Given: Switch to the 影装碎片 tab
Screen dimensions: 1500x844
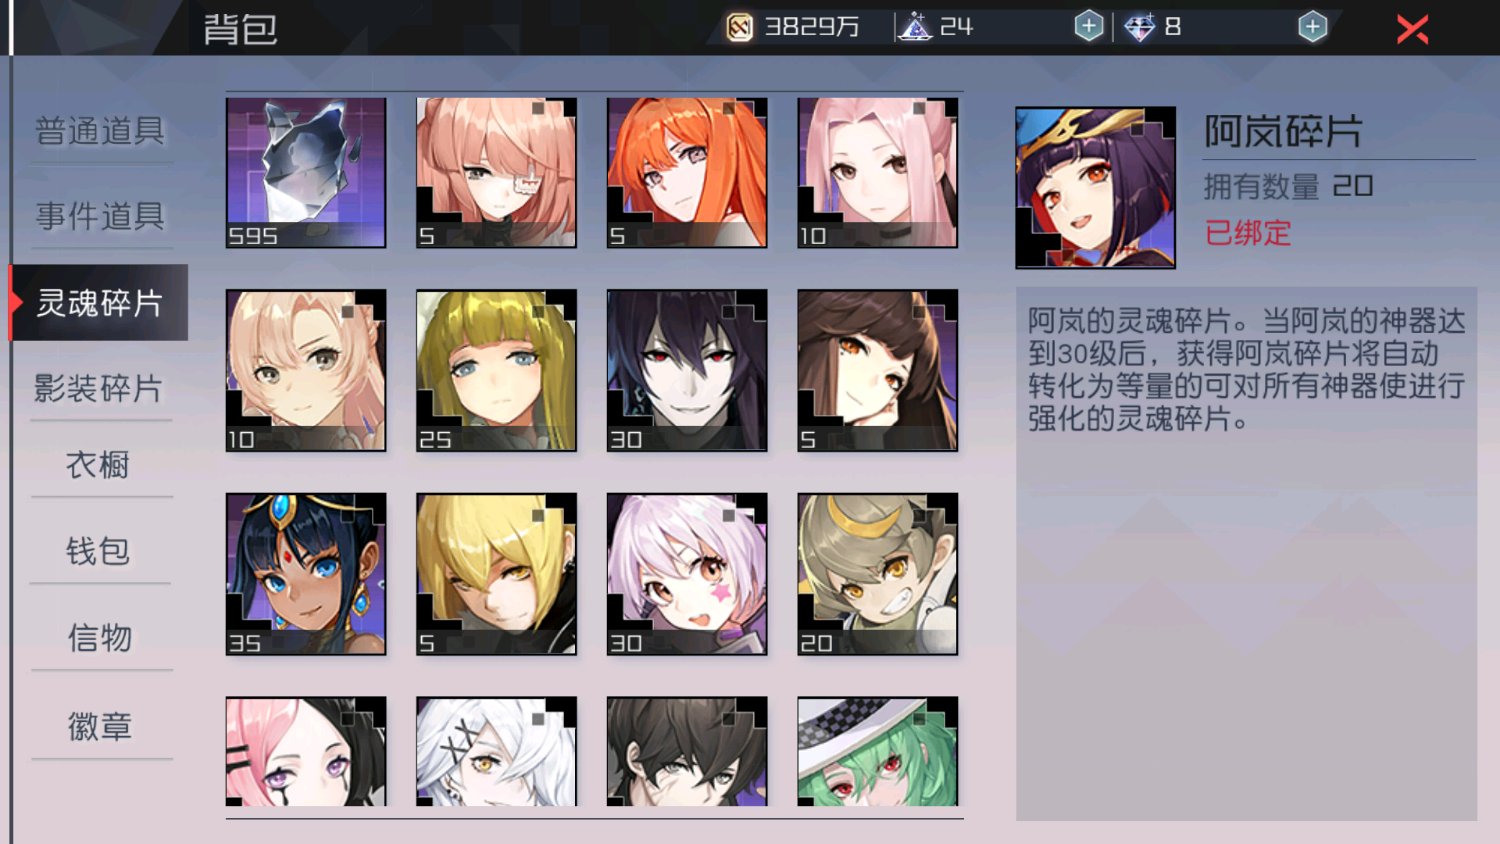Looking at the screenshot, I should (98, 388).
